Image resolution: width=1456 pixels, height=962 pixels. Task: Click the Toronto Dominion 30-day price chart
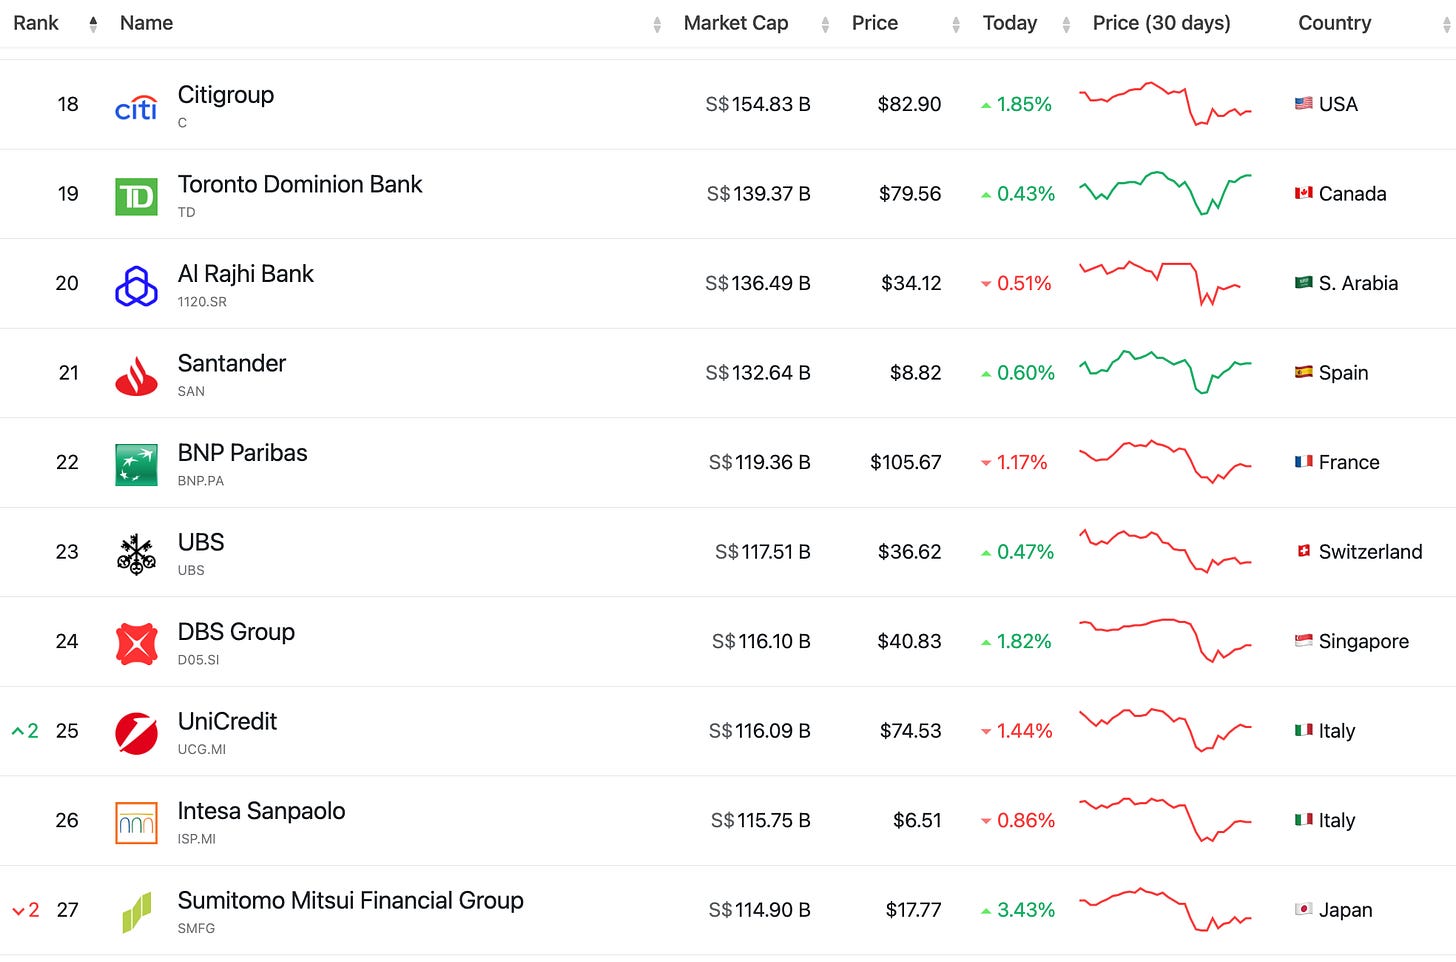coord(1166,193)
